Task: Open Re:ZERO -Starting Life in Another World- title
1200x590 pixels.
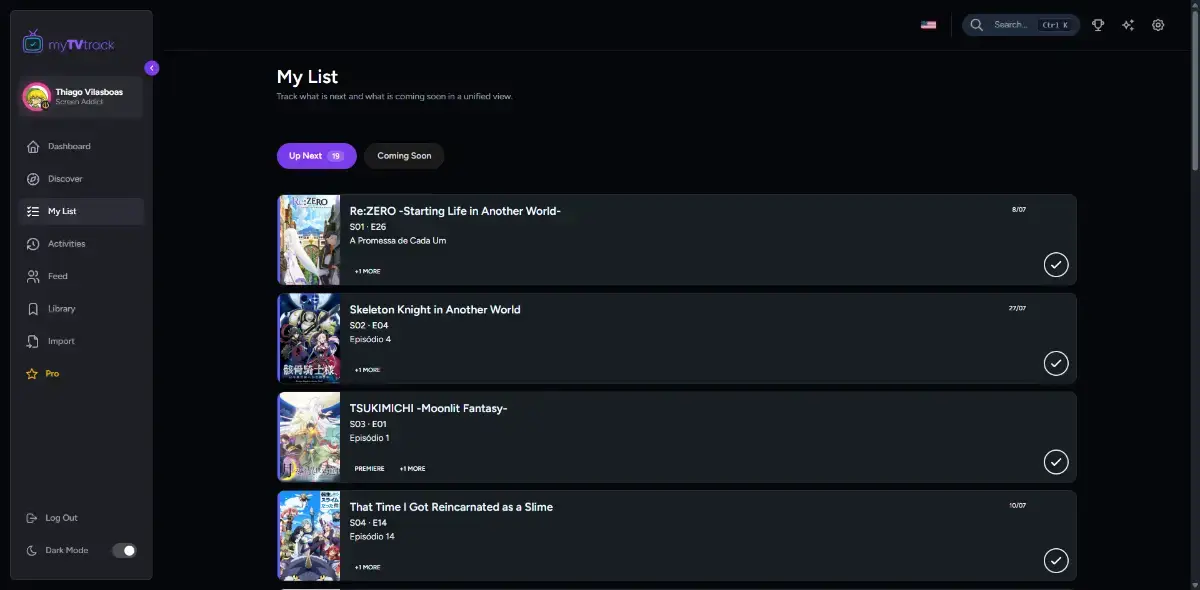Action: (455, 211)
